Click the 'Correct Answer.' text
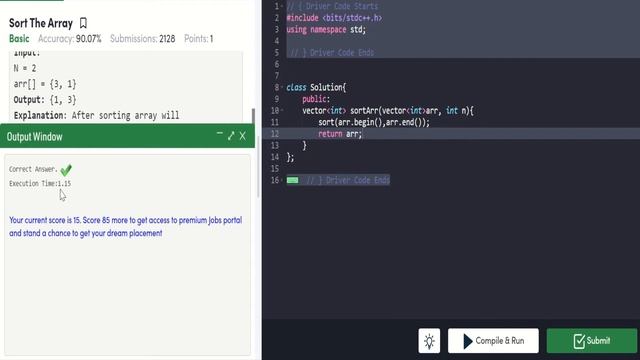The height and width of the screenshot is (360, 640). tap(33, 169)
